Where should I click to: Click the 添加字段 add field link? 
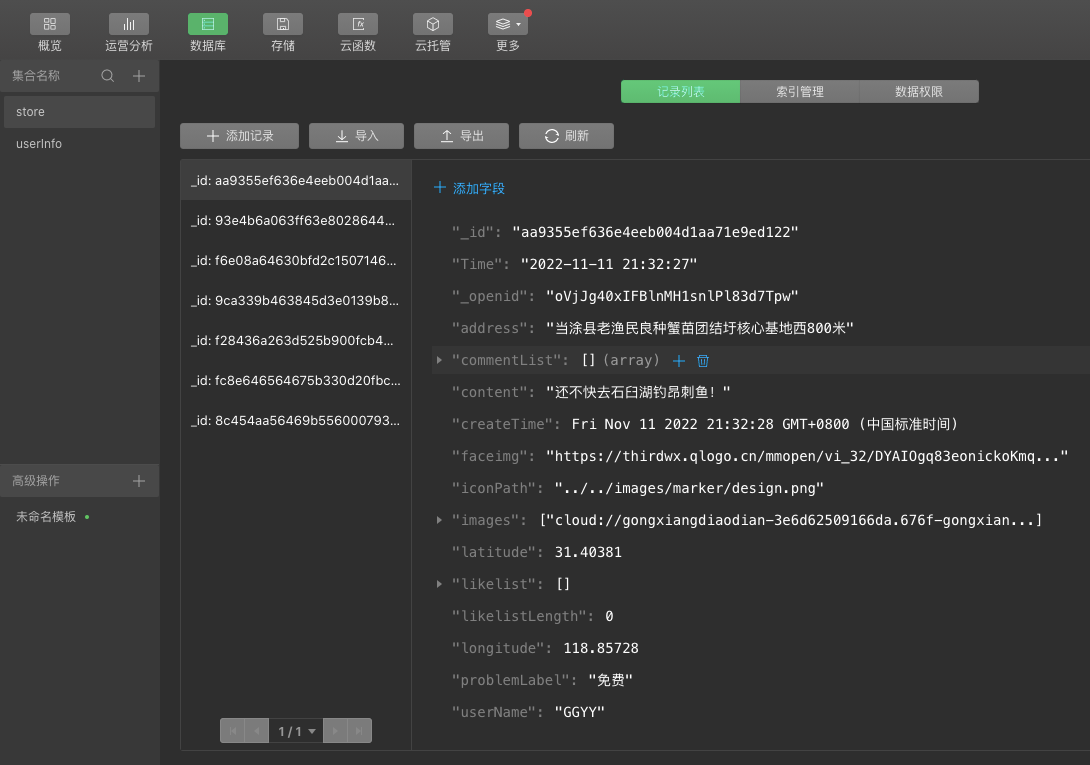coord(469,188)
